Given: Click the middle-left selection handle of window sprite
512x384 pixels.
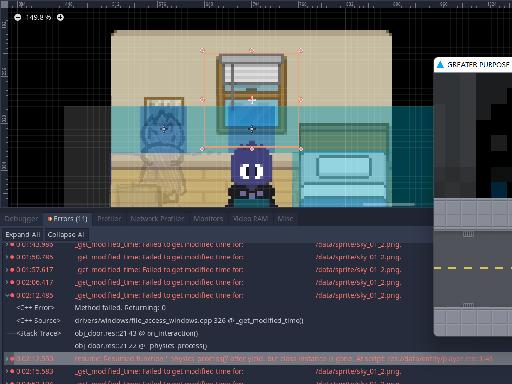Looking at the screenshot, I should pyautogui.click(x=202, y=100).
